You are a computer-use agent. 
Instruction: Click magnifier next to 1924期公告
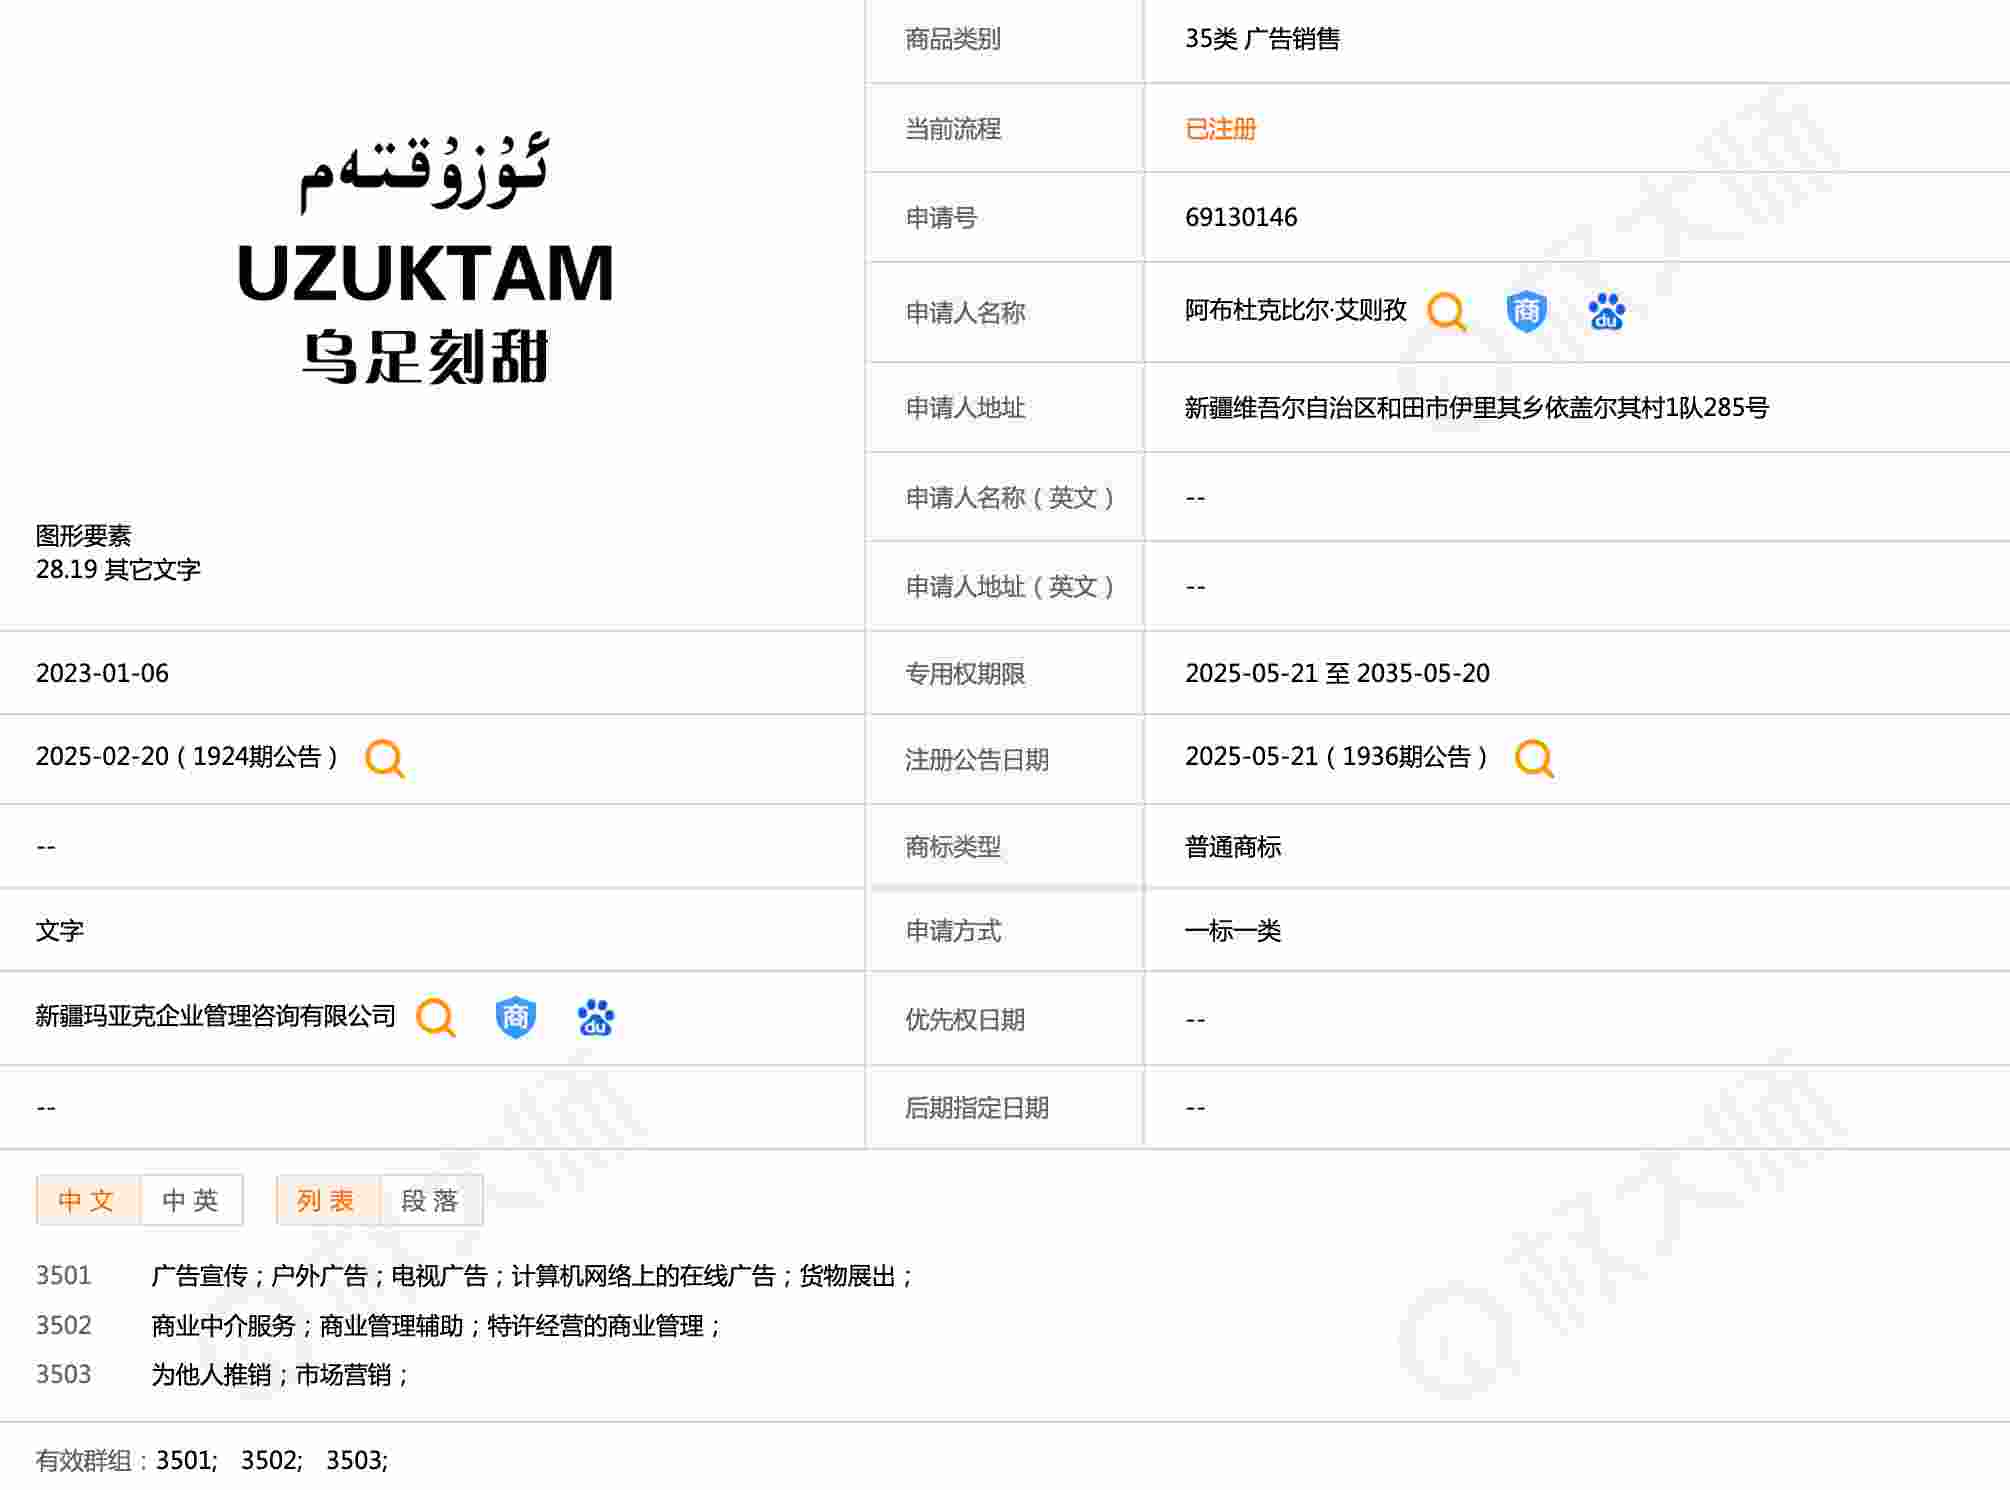[x=384, y=758]
